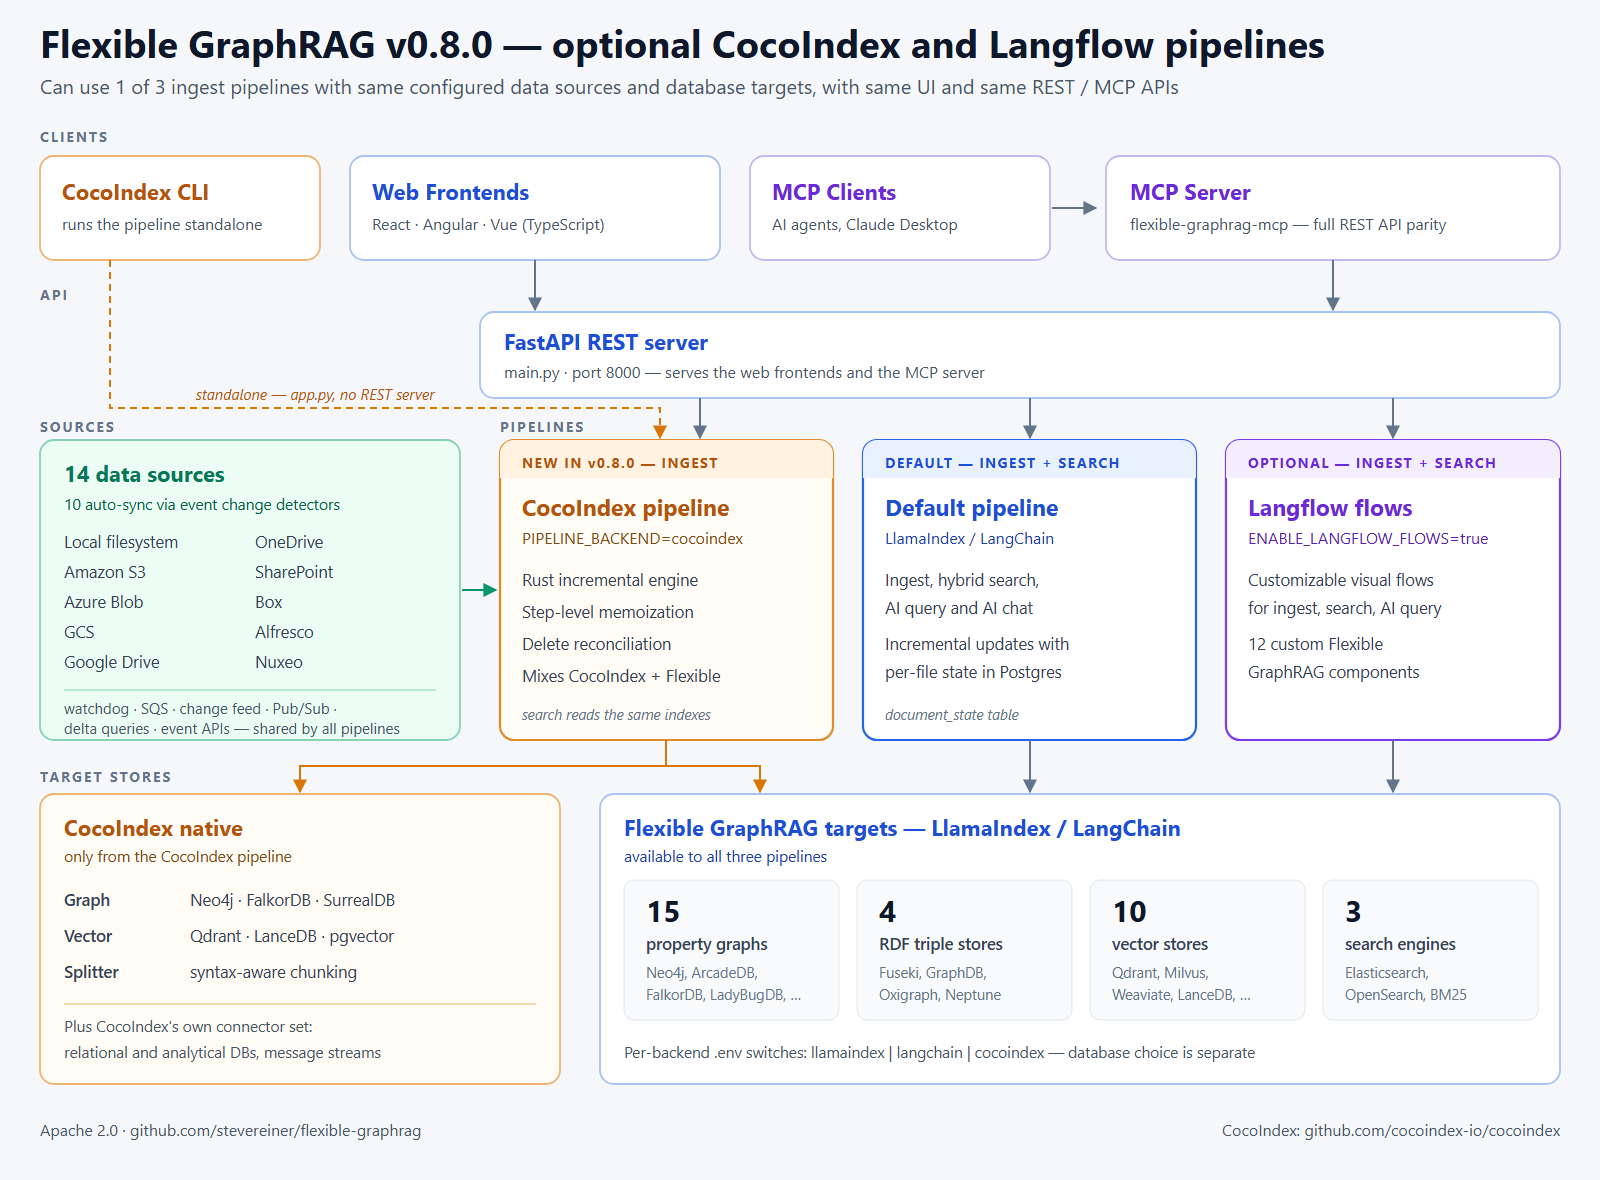
Task: Click 'OneDrive' source entry
Action: pos(289,542)
